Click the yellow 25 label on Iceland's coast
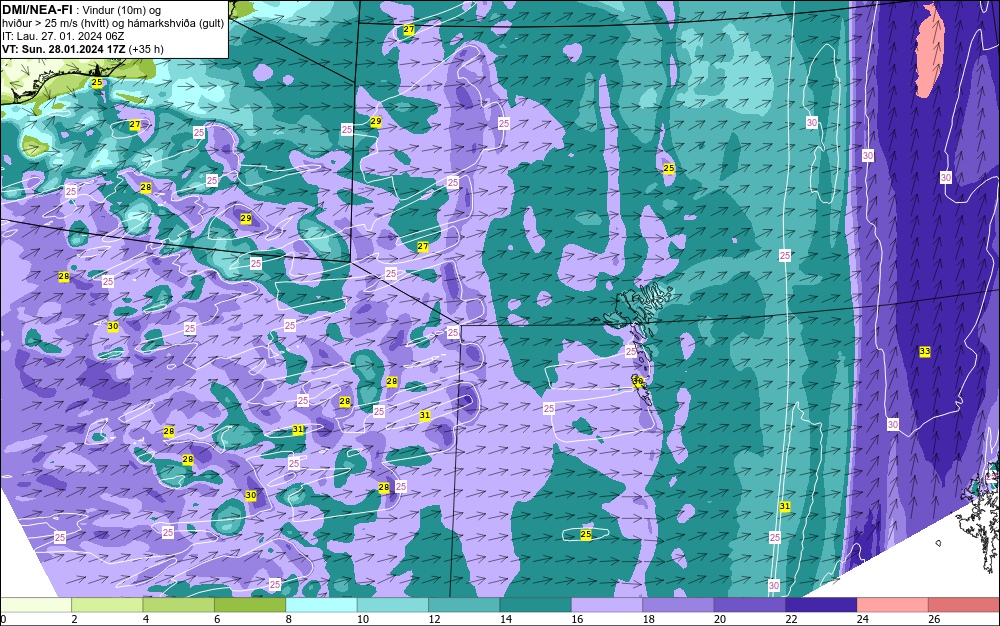The height and width of the screenshot is (626, 1000). (96, 82)
